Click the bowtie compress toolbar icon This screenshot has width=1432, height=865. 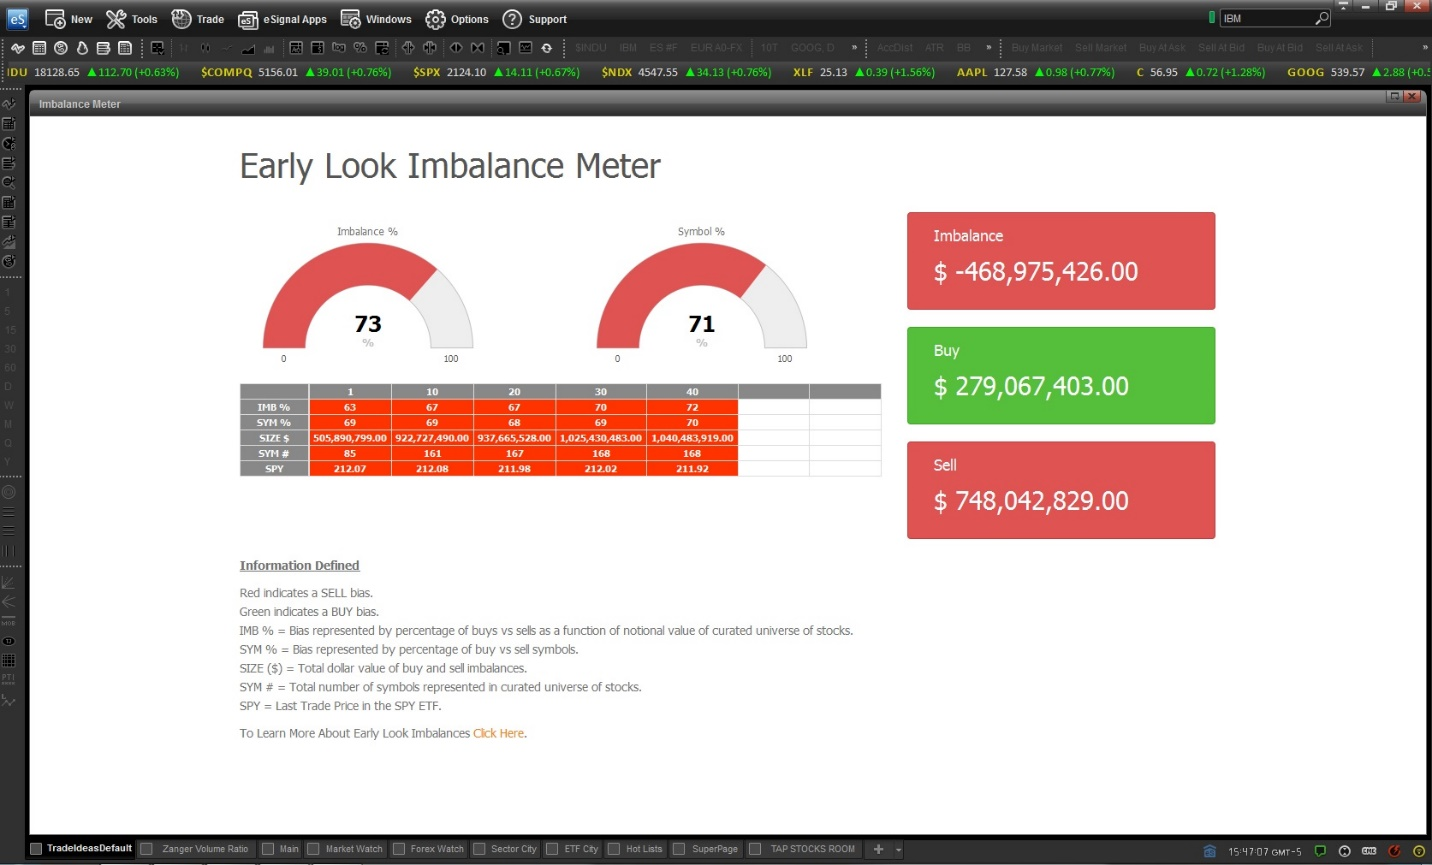click(477, 47)
